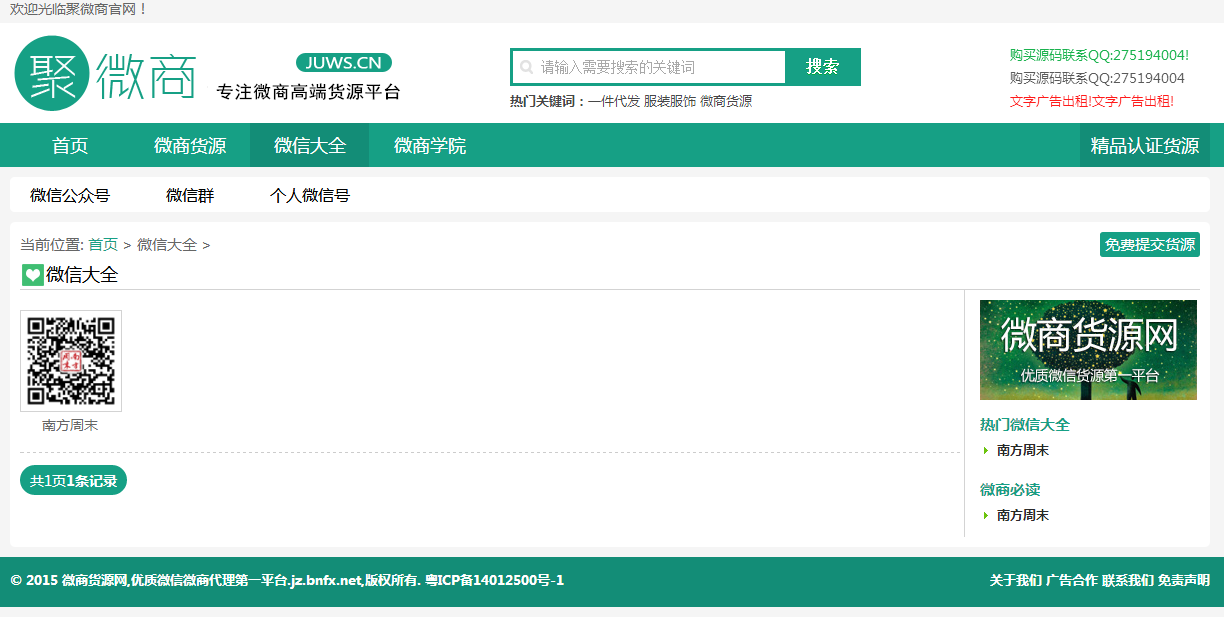
Task: Click the 免费提交货源 button
Action: click(x=1150, y=245)
